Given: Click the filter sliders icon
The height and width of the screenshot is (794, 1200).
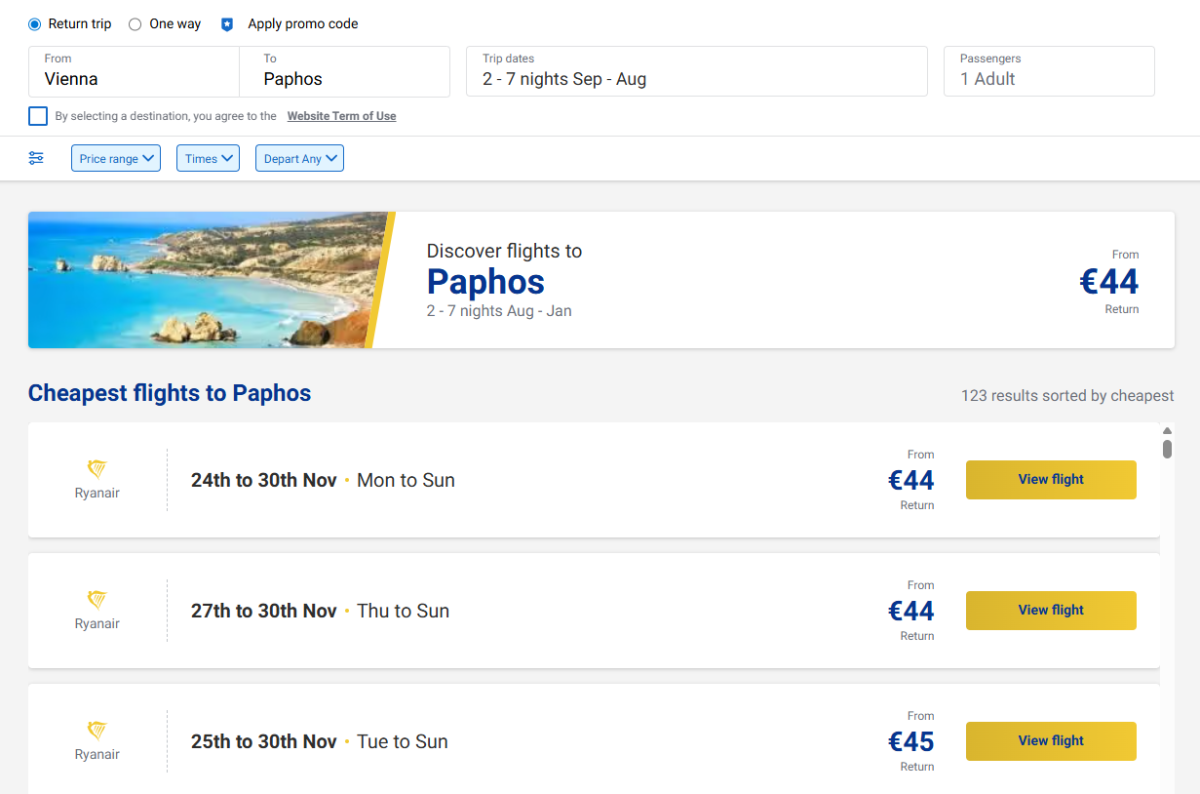Looking at the screenshot, I should (36, 158).
